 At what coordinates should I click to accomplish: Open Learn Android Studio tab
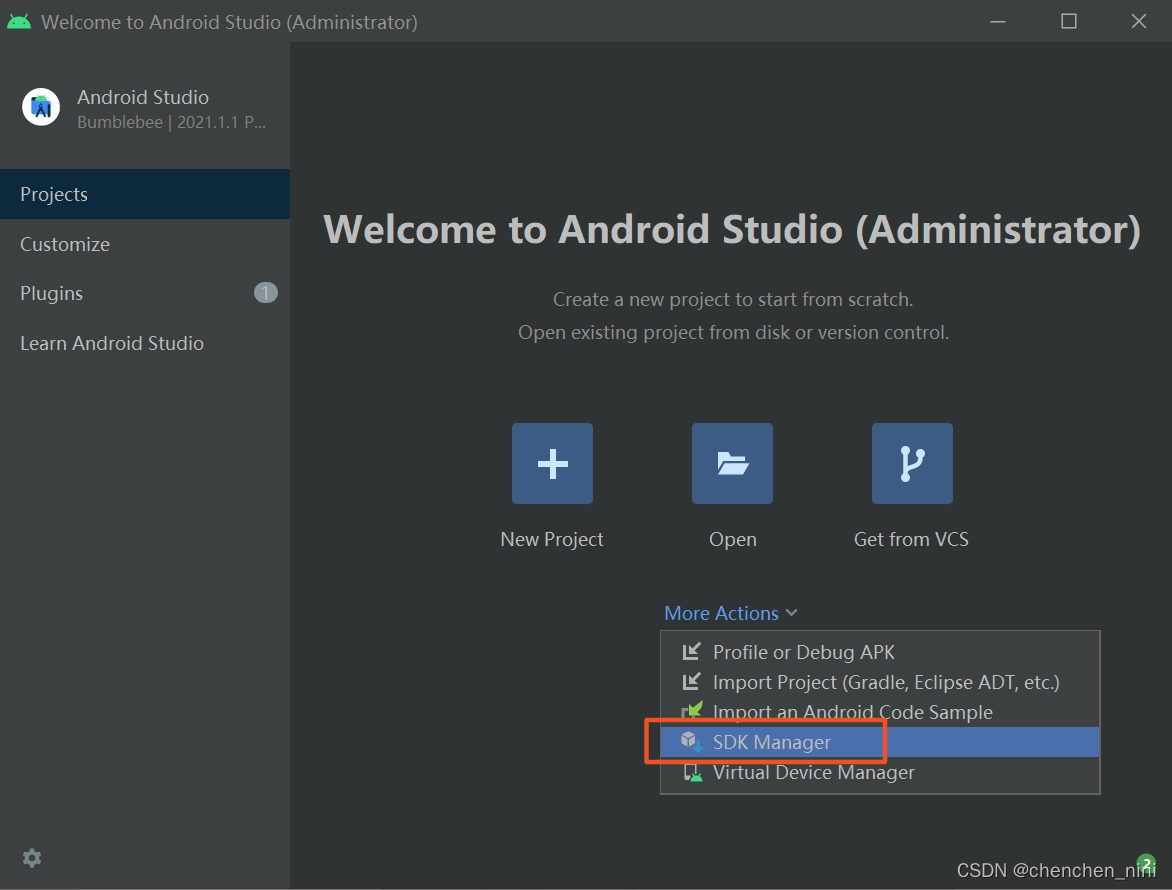point(145,343)
